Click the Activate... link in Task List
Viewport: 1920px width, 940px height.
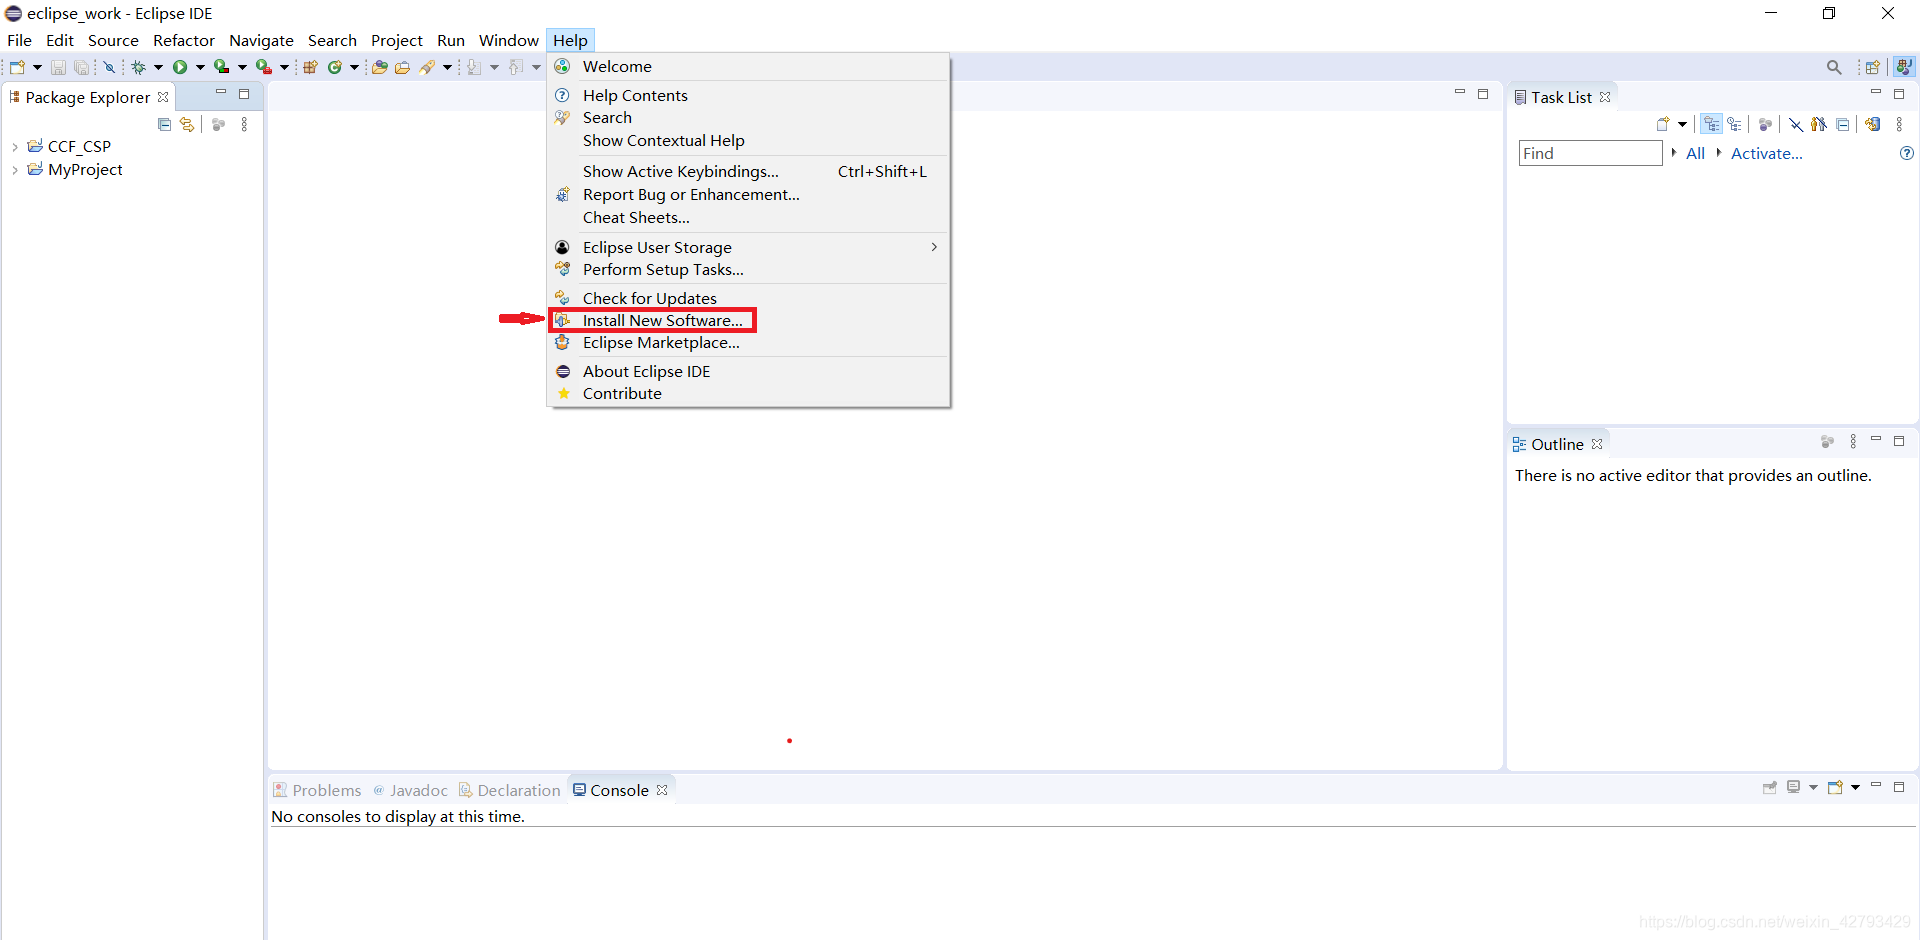coord(1766,153)
